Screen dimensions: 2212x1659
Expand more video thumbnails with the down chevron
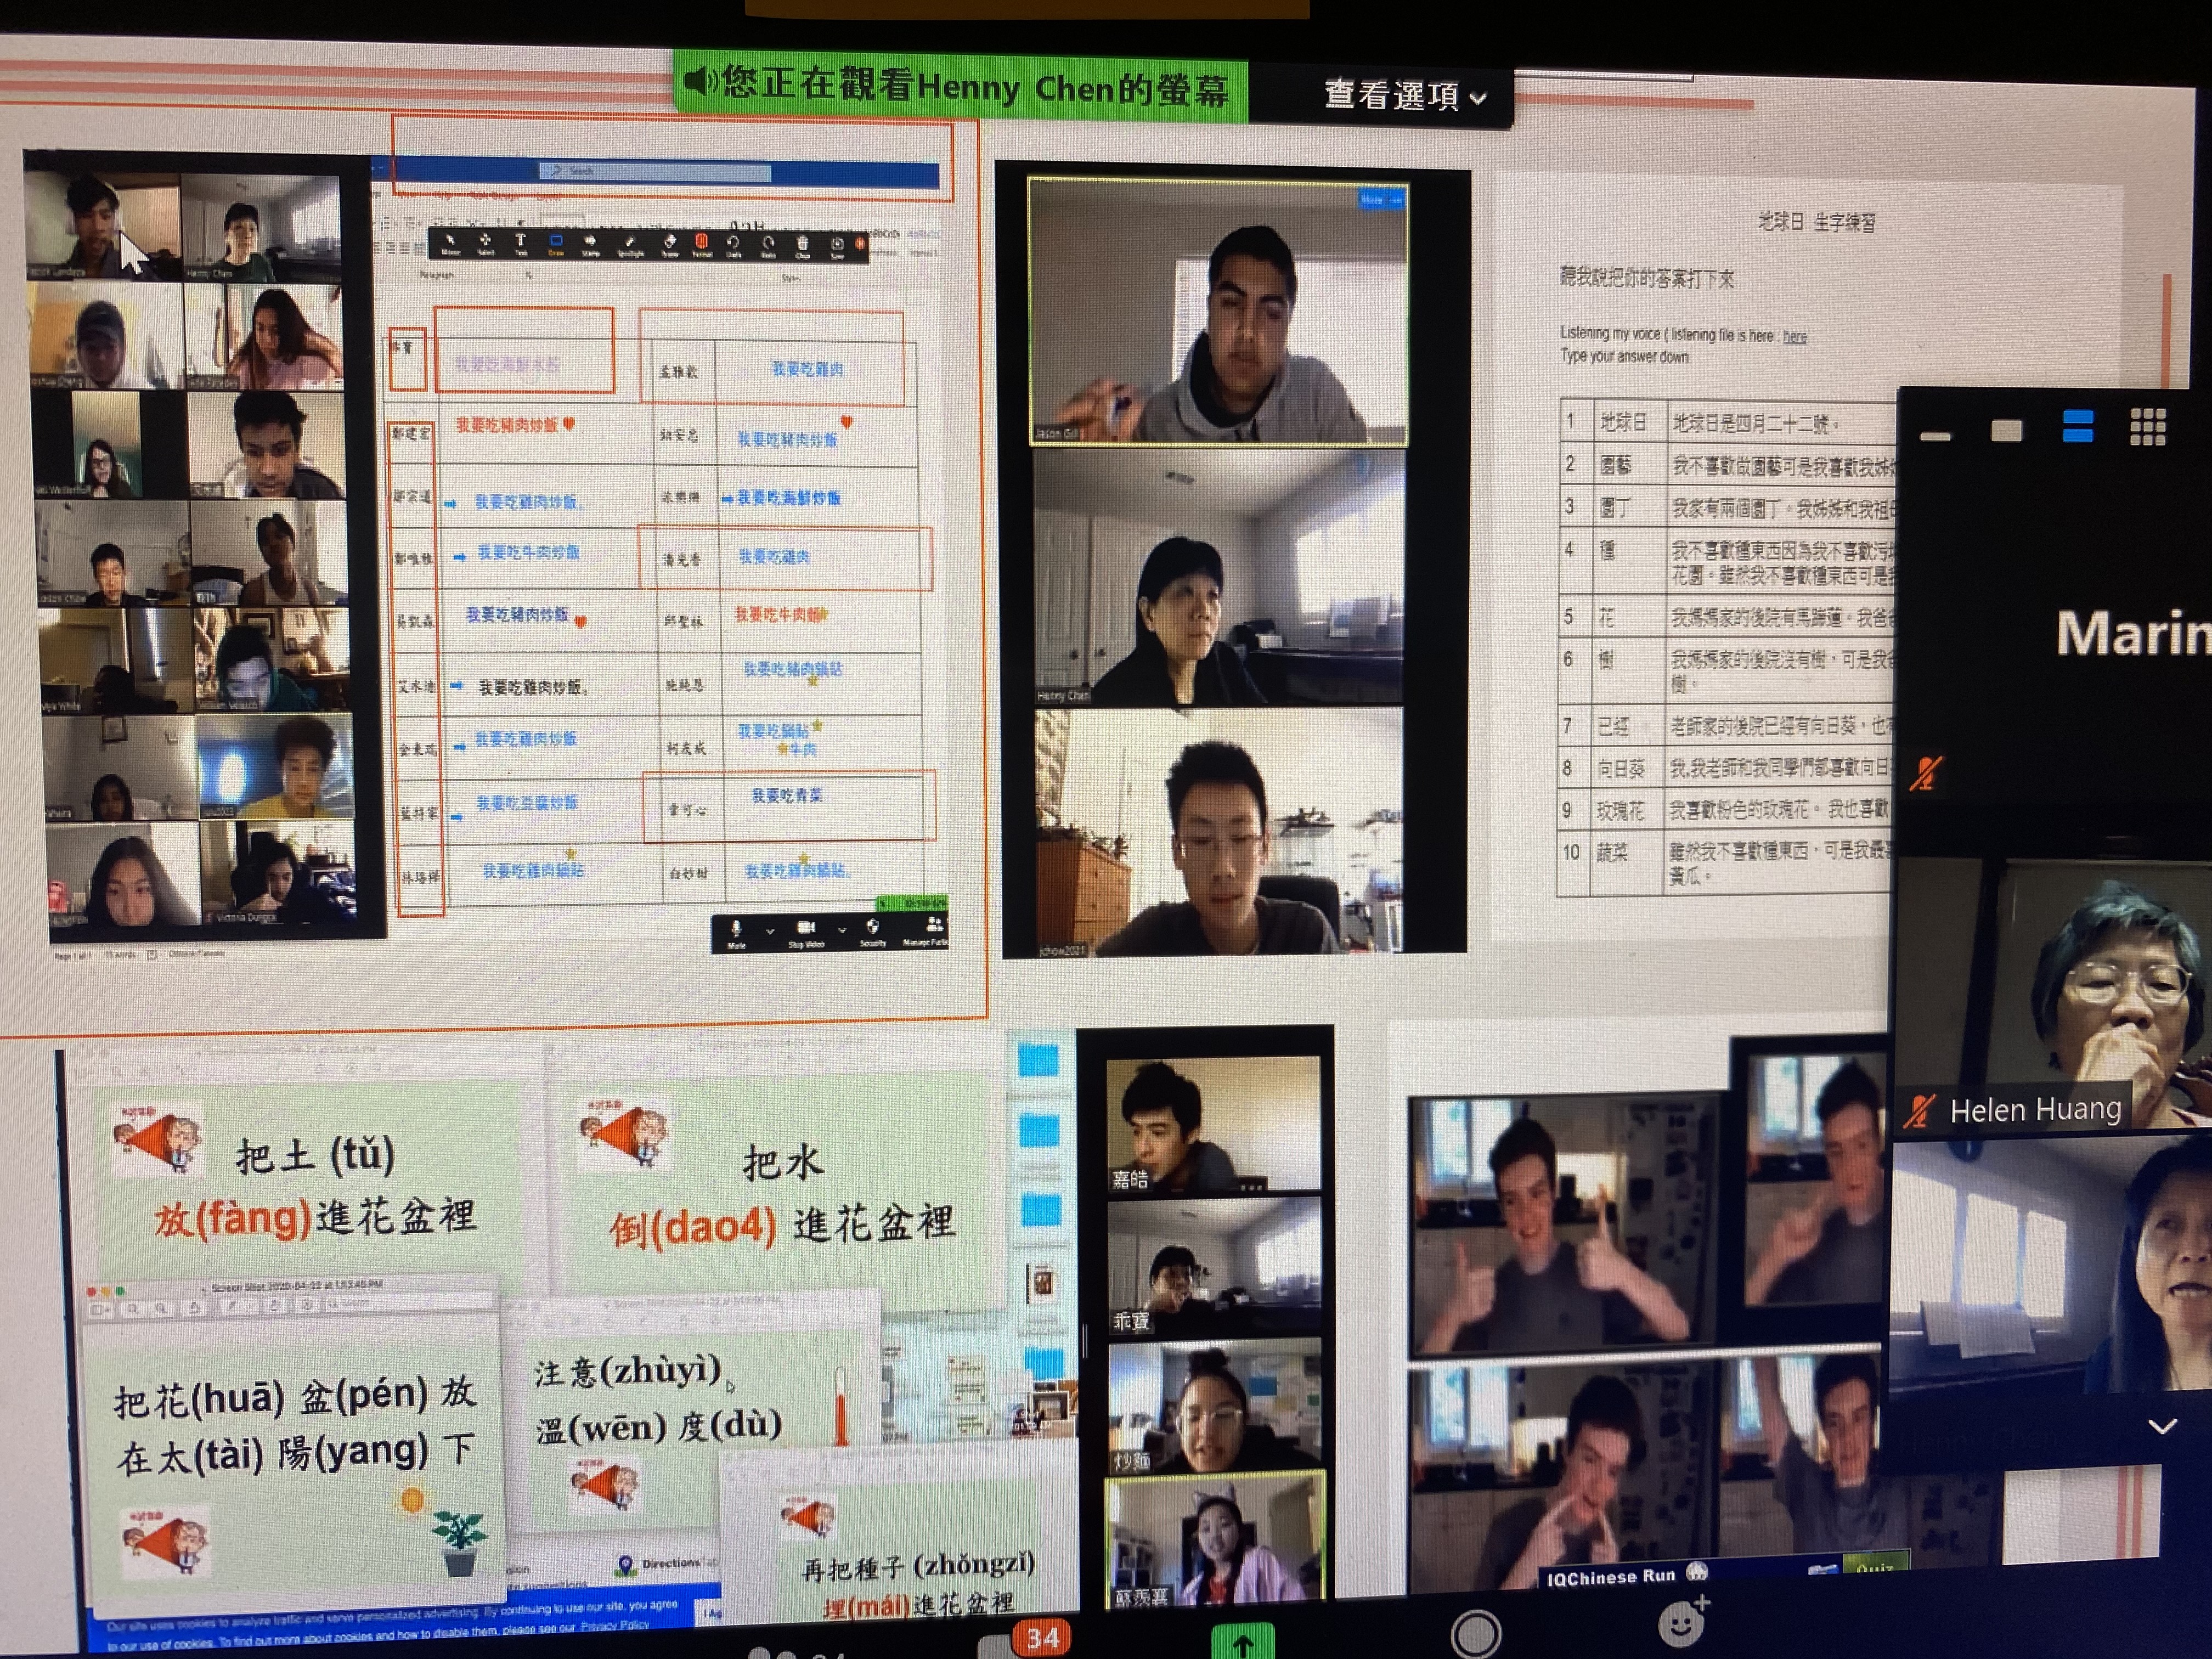(x=2162, y=1427)
